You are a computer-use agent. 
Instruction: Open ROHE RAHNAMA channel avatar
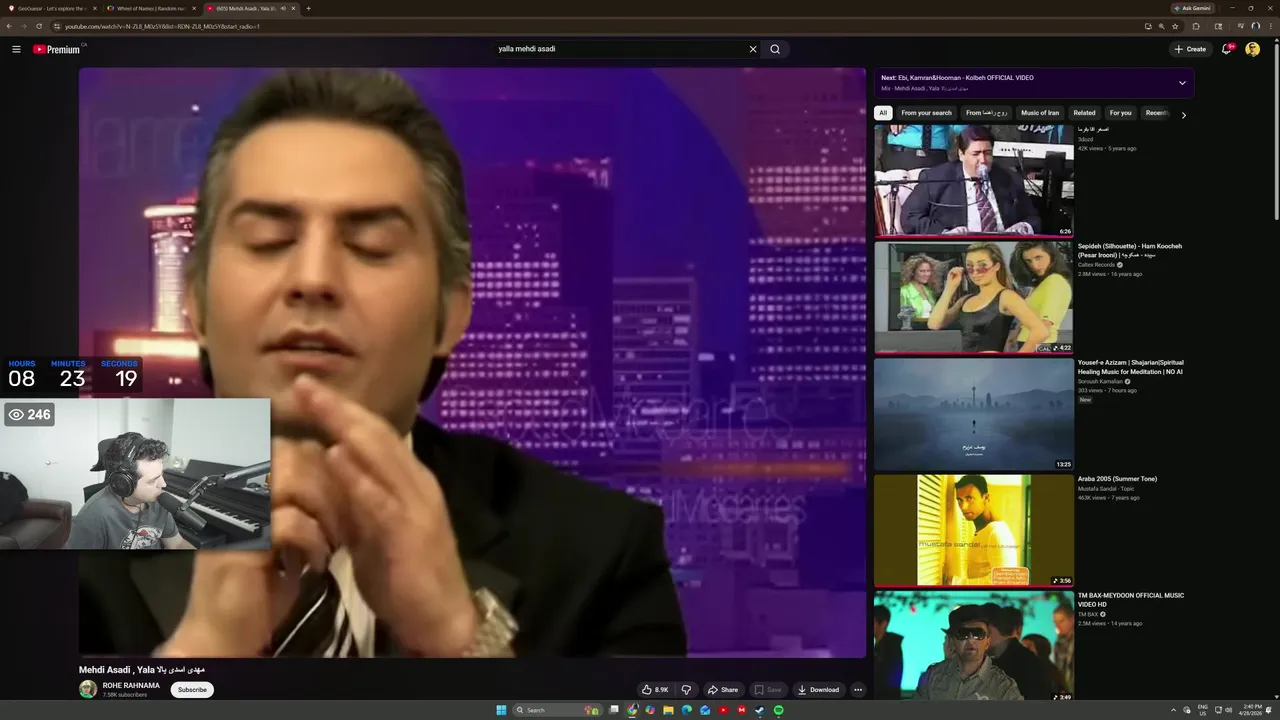click(88, 689)
